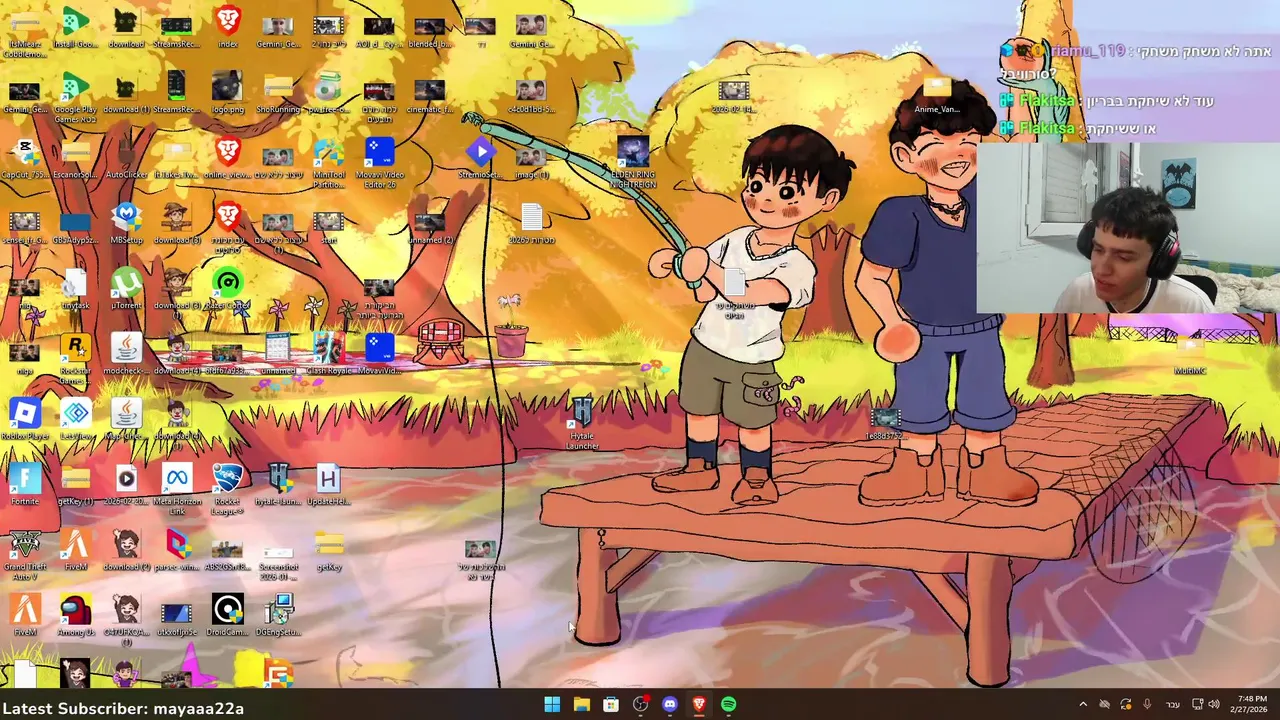Select the MultiMC desktop icon
This screenshot has height=720, width=1280.
tap(1190, 355)
